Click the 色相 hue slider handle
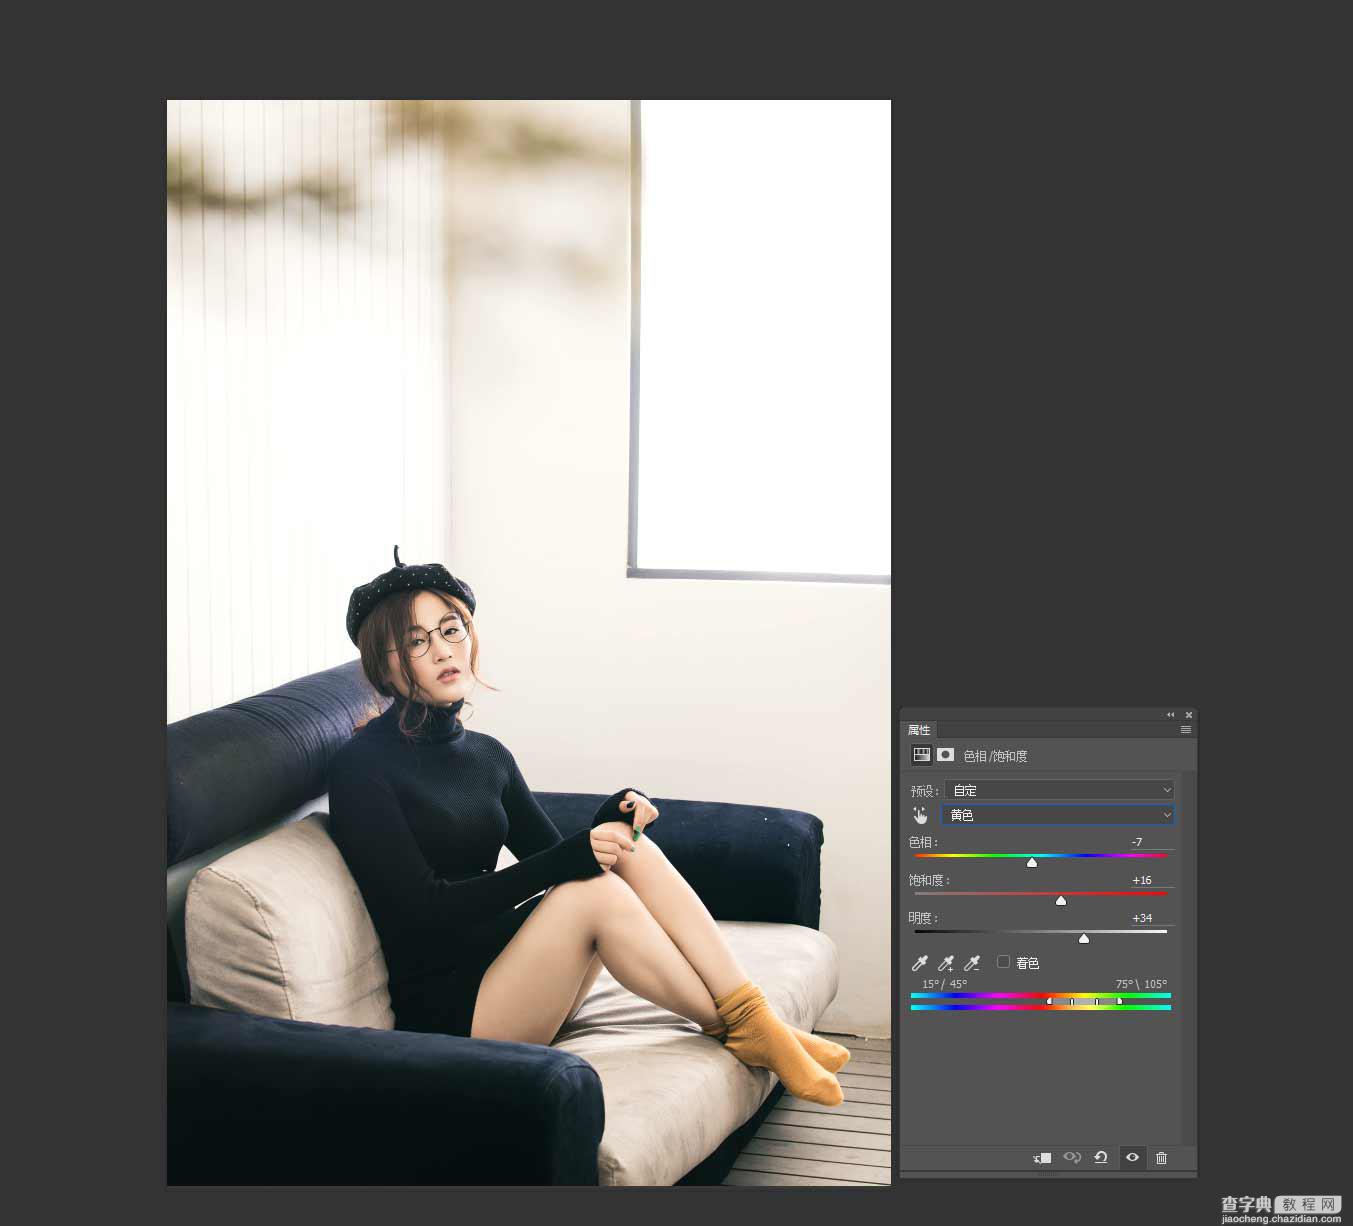The image size is (1353, 1226). click(1032, 862)
